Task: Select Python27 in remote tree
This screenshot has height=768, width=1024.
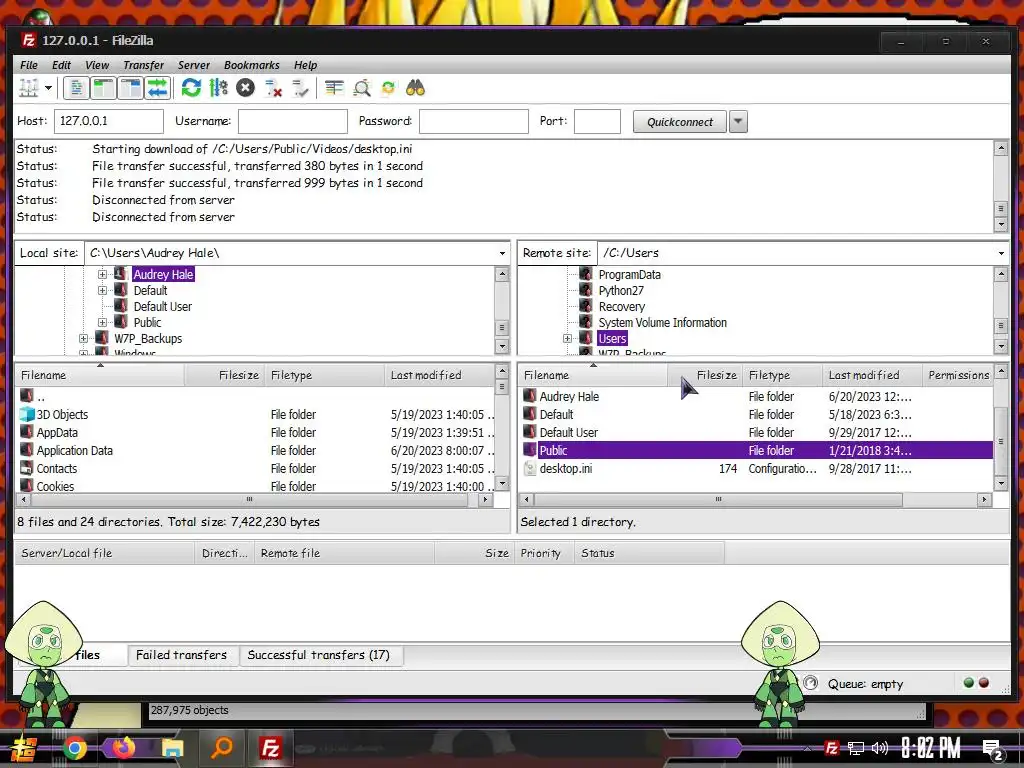Action: pos(621,291)
